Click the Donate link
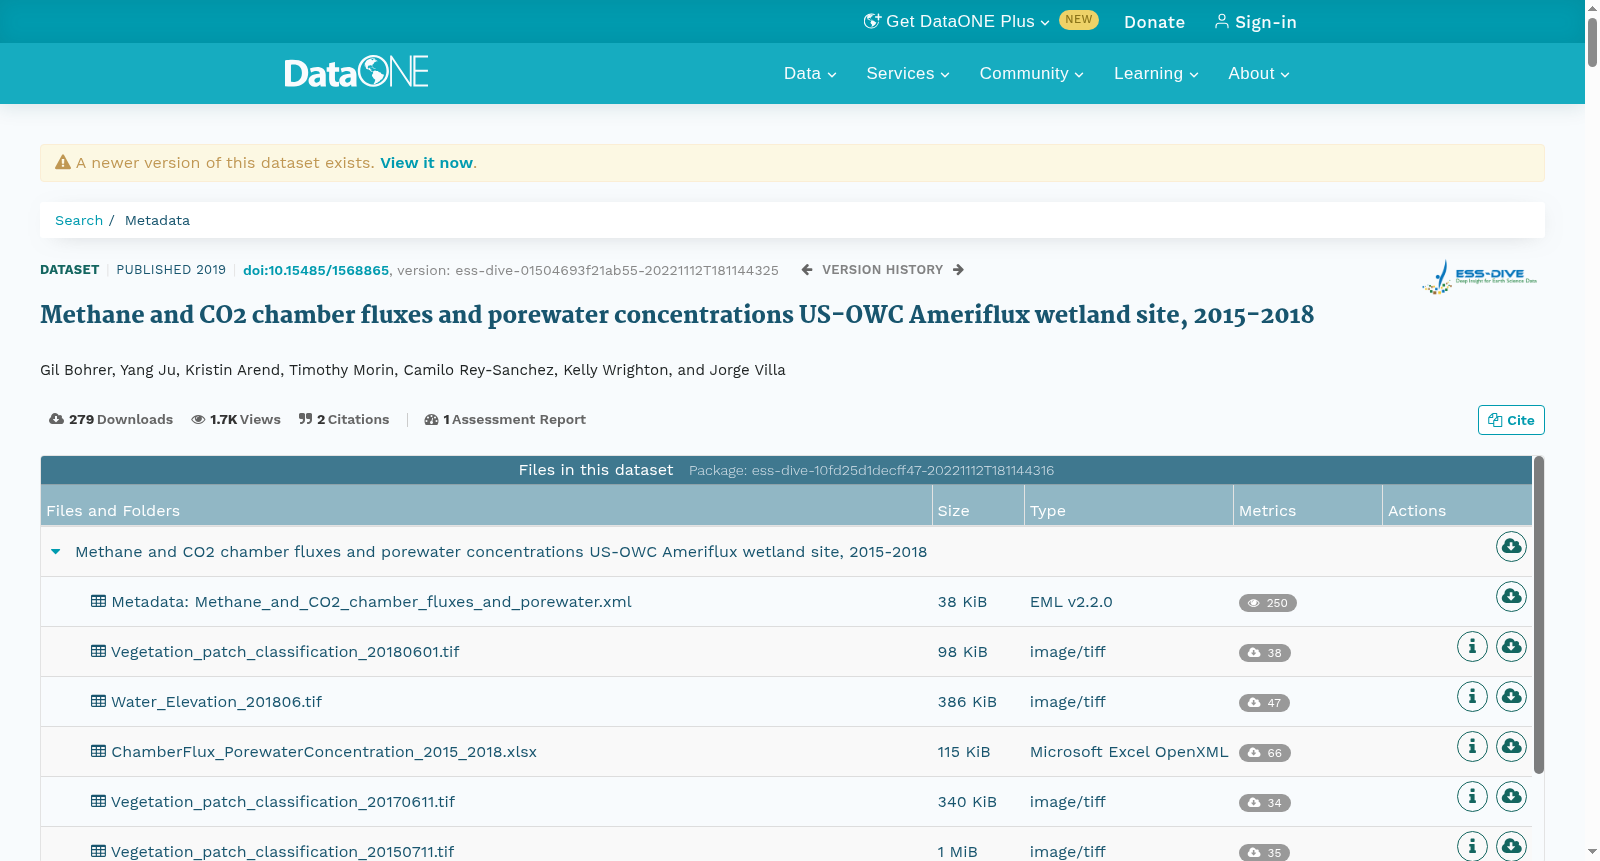The width and height of the screenshot is (1600, 861). pos(1154,22)
